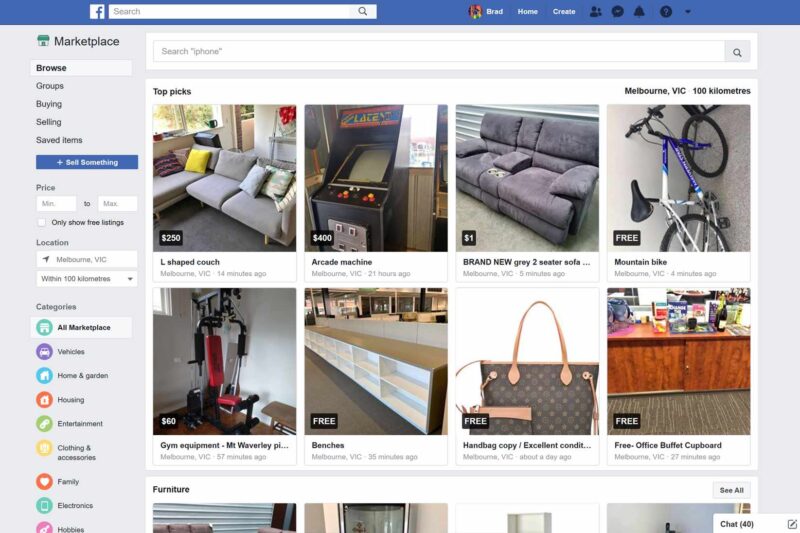Go to Selling section
This screenshot has width=800, height=533.
point(48,122)
